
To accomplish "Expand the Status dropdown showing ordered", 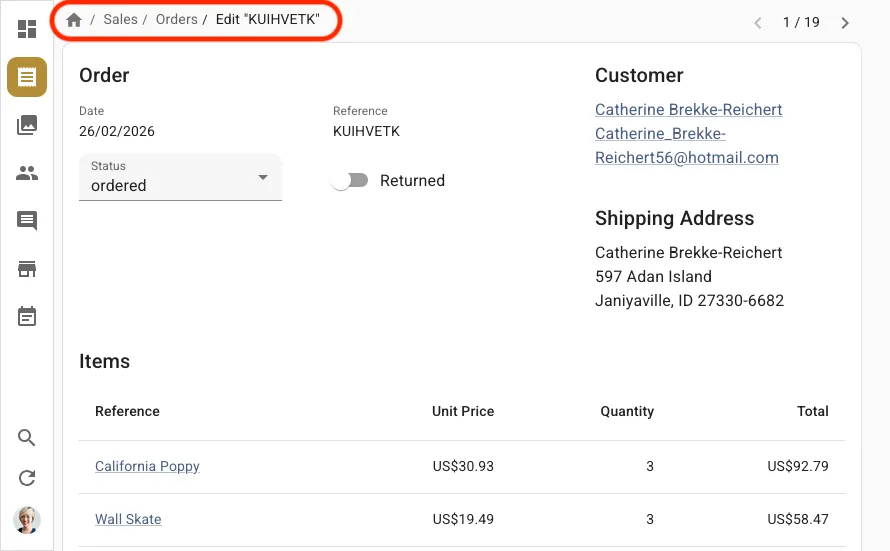I will tap(180, 178).
